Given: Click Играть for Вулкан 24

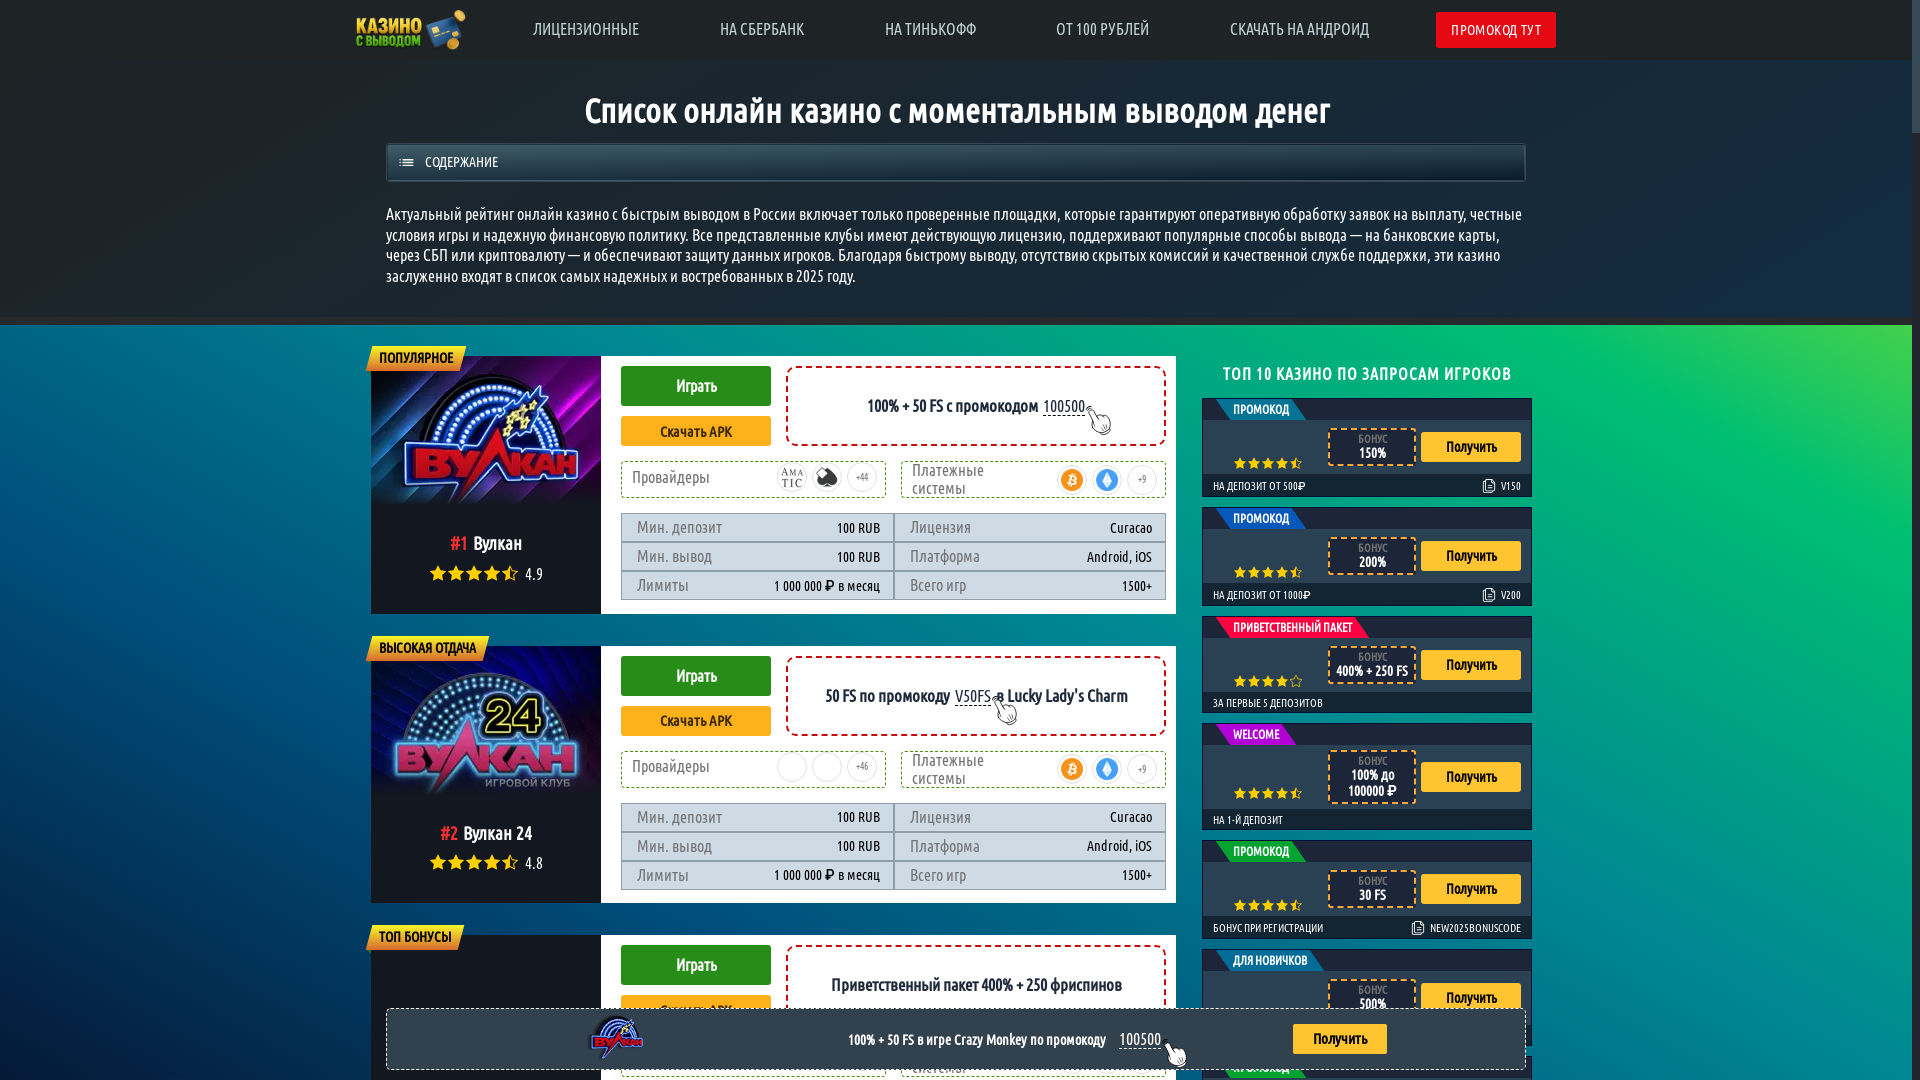Looking at the screenshot, I should pos(696,676).
